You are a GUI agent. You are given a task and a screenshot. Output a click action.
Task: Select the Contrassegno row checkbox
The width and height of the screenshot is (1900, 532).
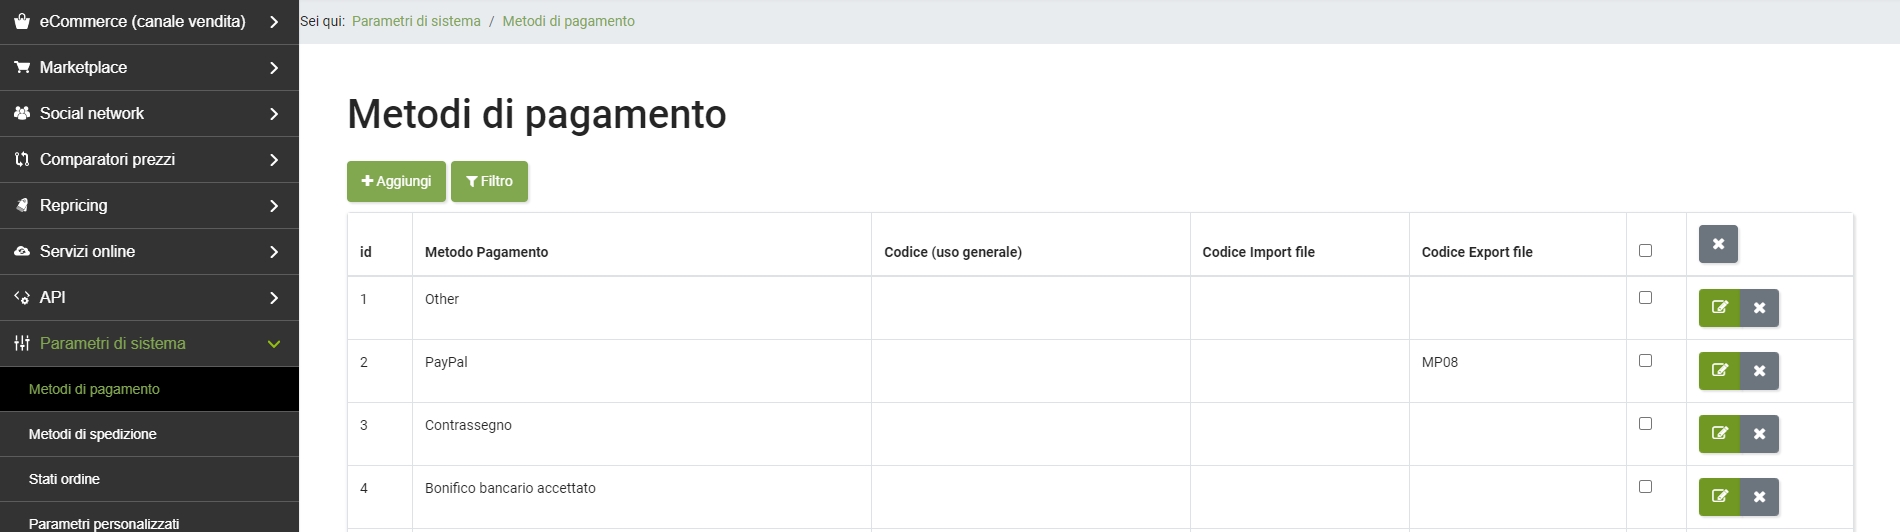1645,424
